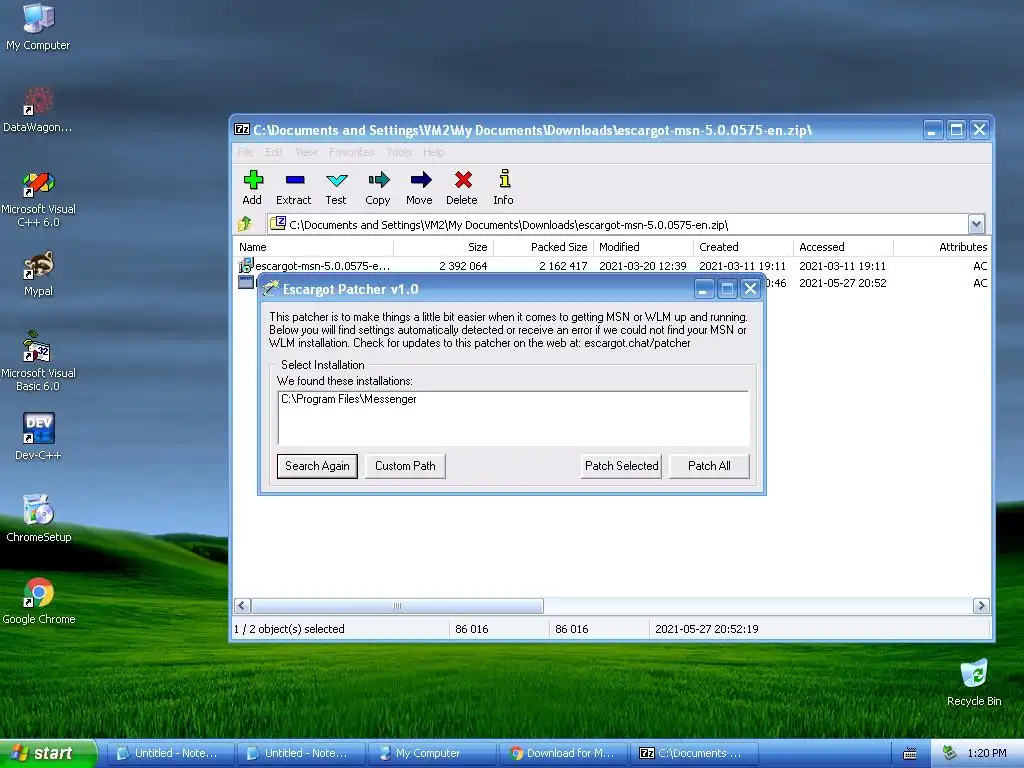Open the Windows start menu

tap(48, 753)
